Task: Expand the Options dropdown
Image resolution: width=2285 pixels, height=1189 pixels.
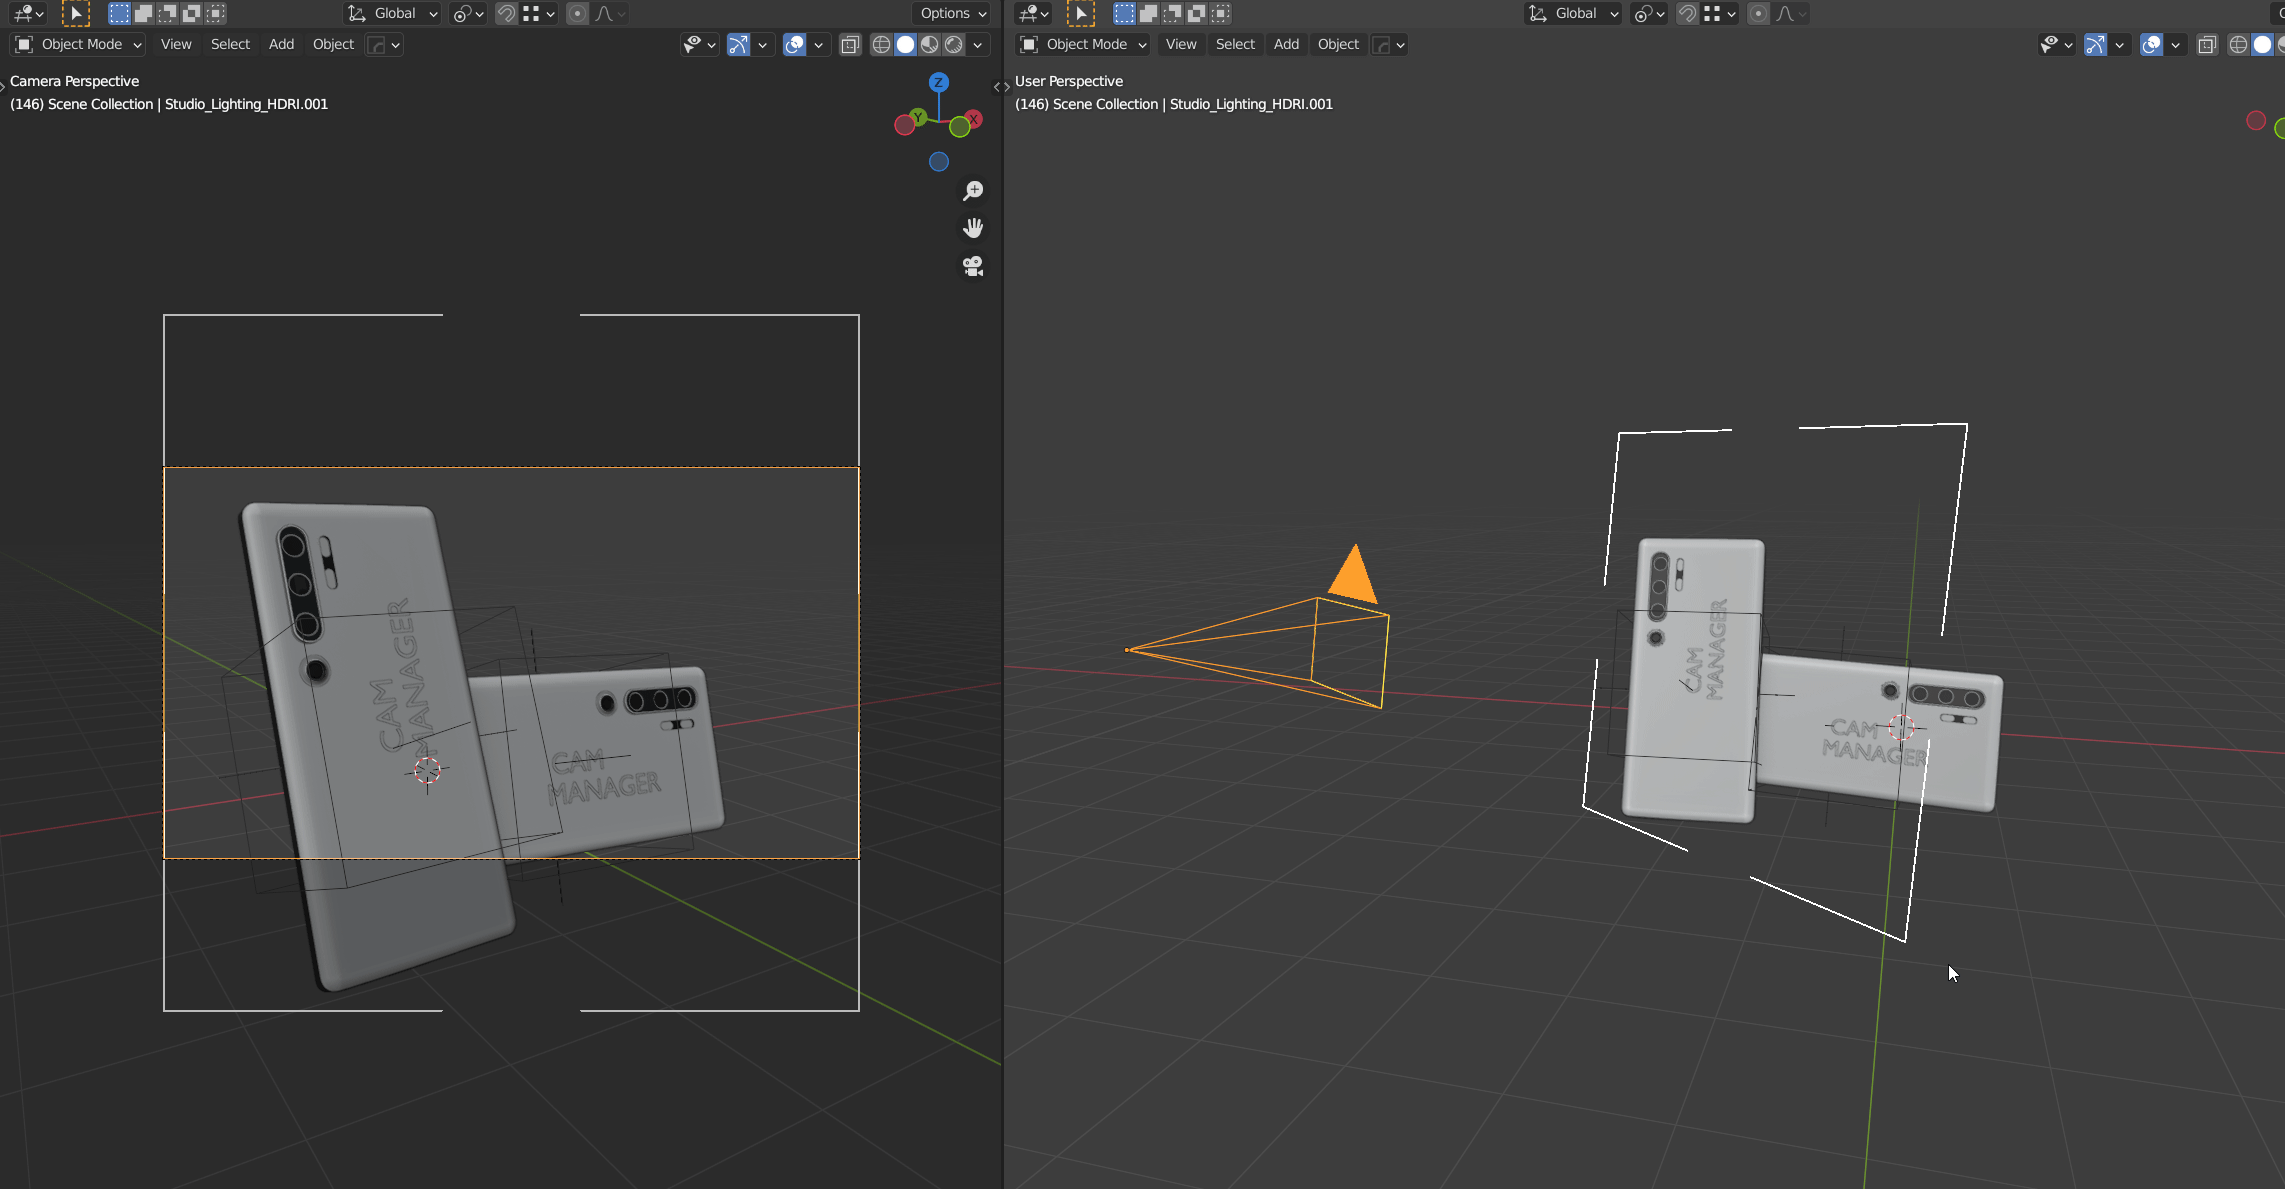Action: 952,13
